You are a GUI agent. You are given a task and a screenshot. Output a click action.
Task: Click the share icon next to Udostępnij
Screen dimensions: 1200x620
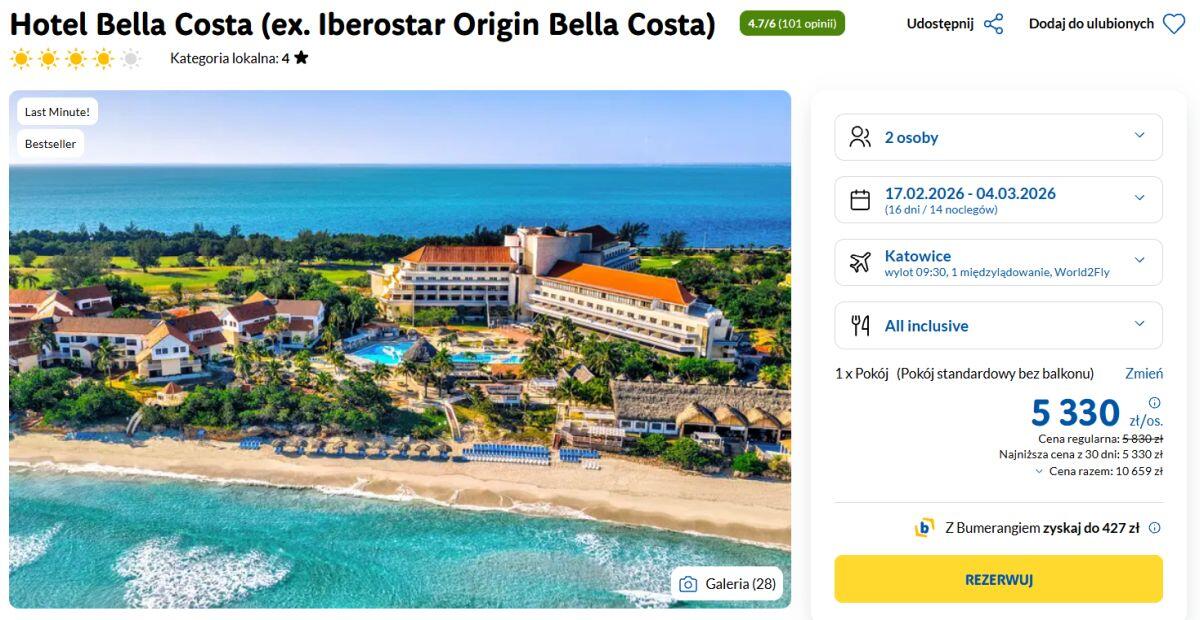993,24
